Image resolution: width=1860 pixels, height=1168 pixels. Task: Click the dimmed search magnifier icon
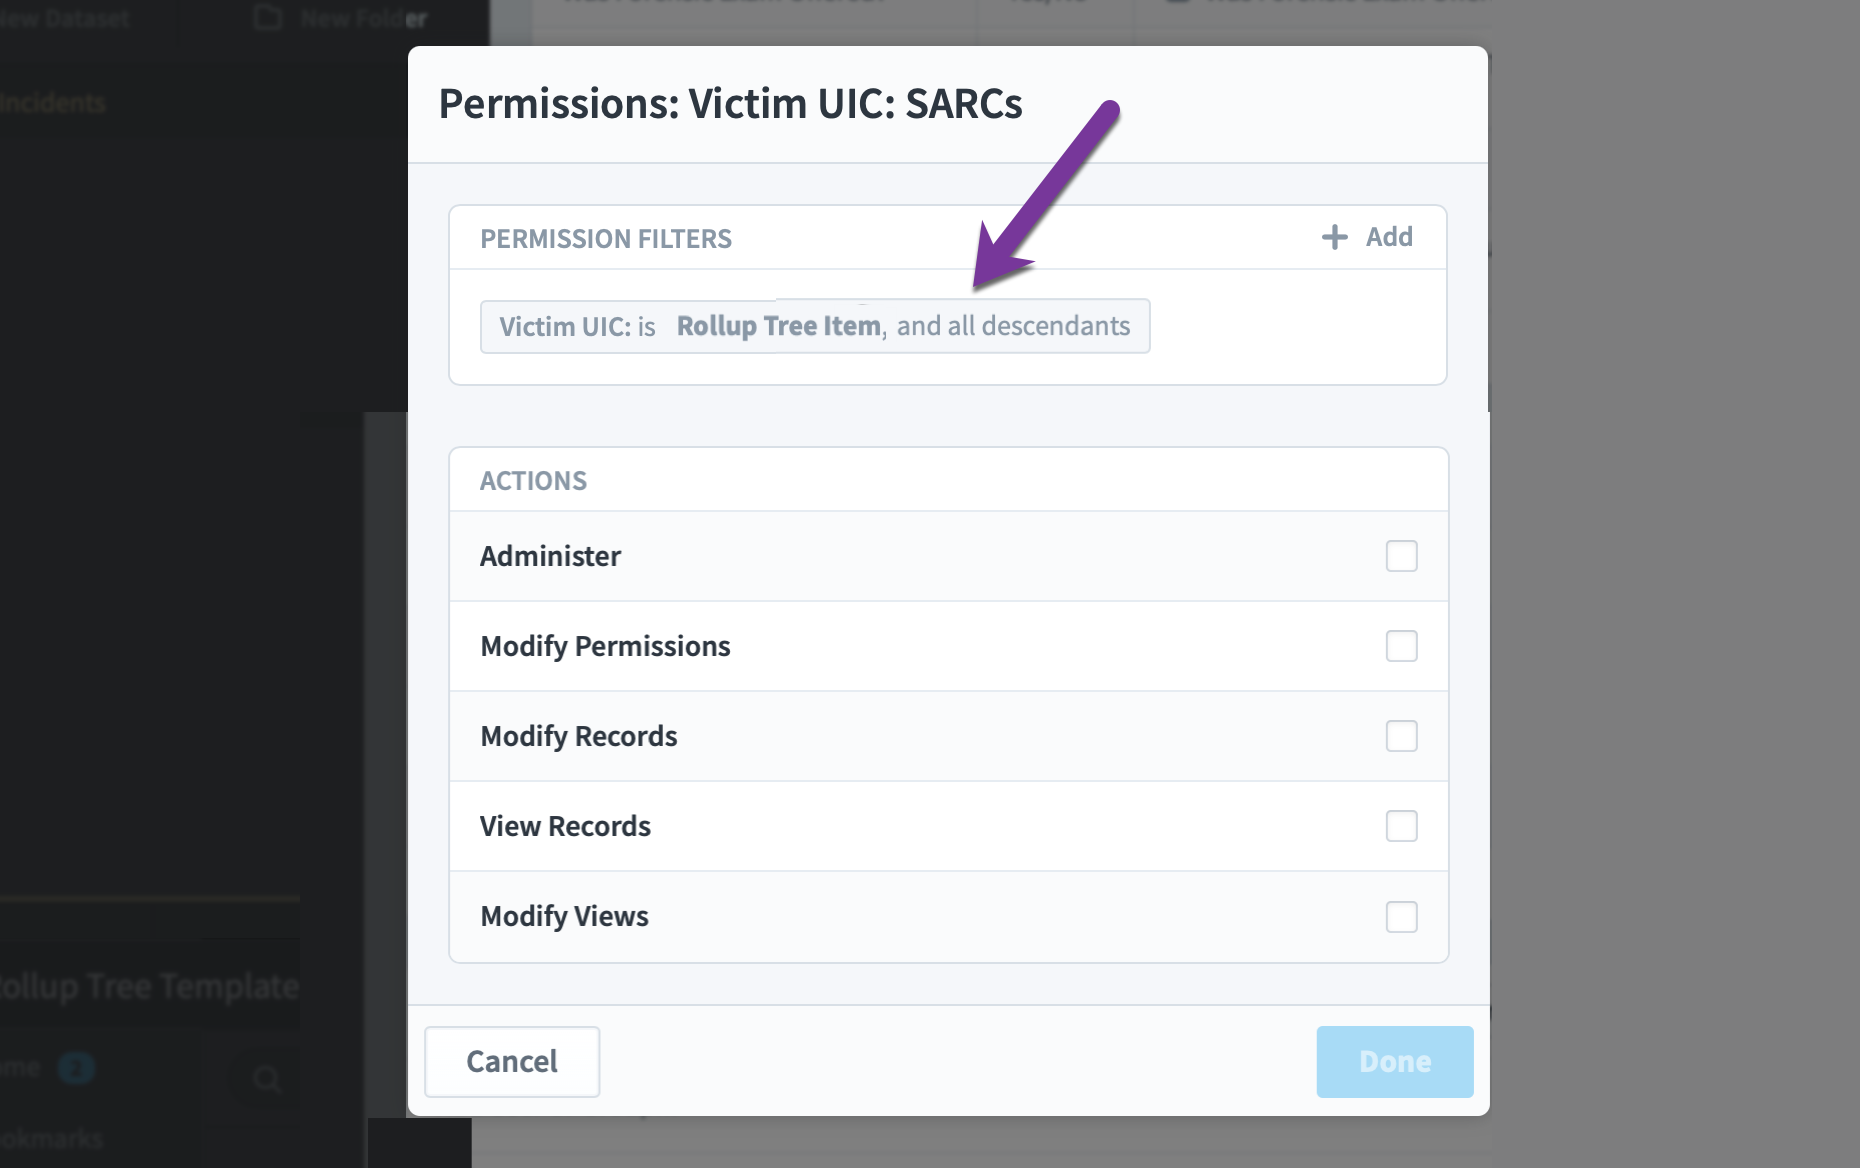[267, 1078]
